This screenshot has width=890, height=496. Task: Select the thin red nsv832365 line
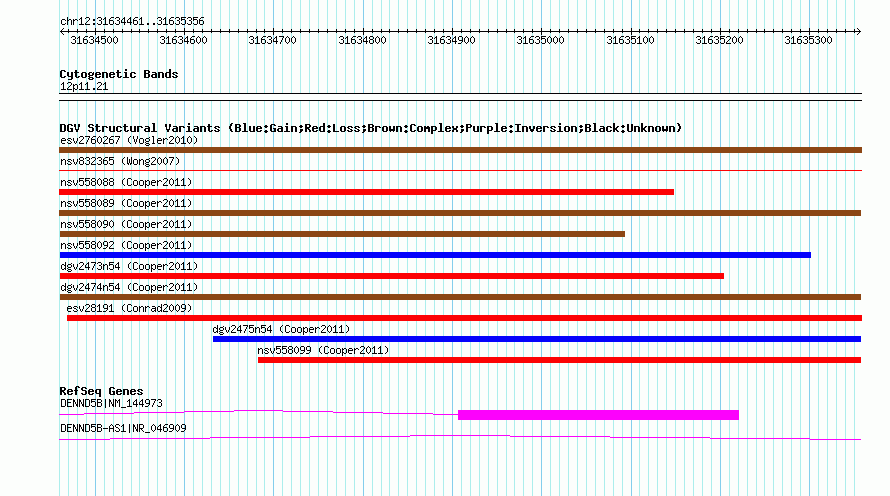tap(460, 170)
